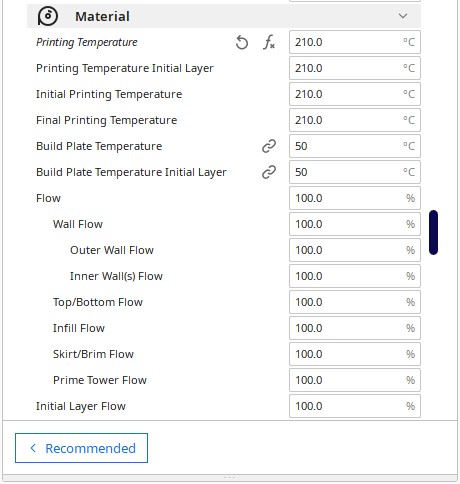
Task: Click the Initial Printing Temperature input
Action: click(355, 94)
